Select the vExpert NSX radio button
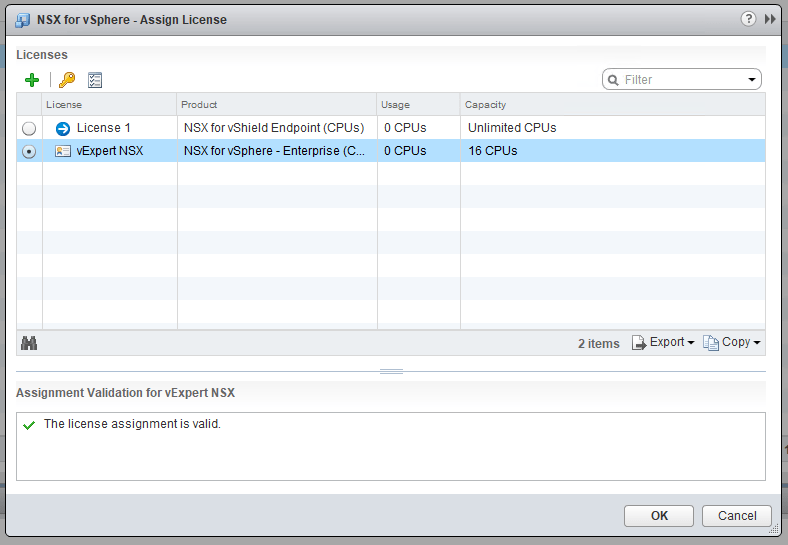The width and height of the screenshot is (788, 545). click(x=29, y=151)
